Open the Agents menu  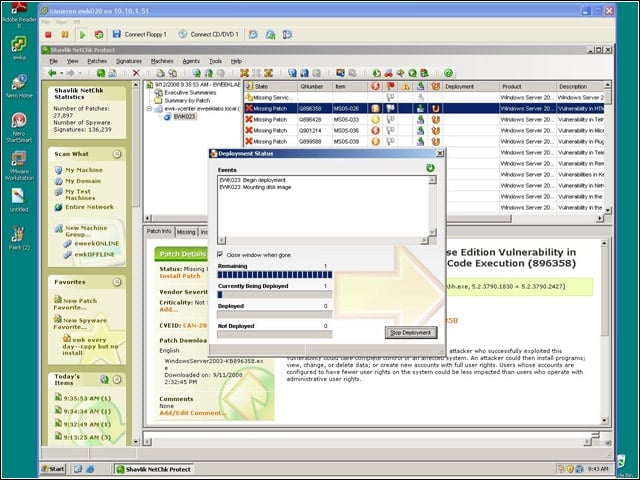pos(191,61)
